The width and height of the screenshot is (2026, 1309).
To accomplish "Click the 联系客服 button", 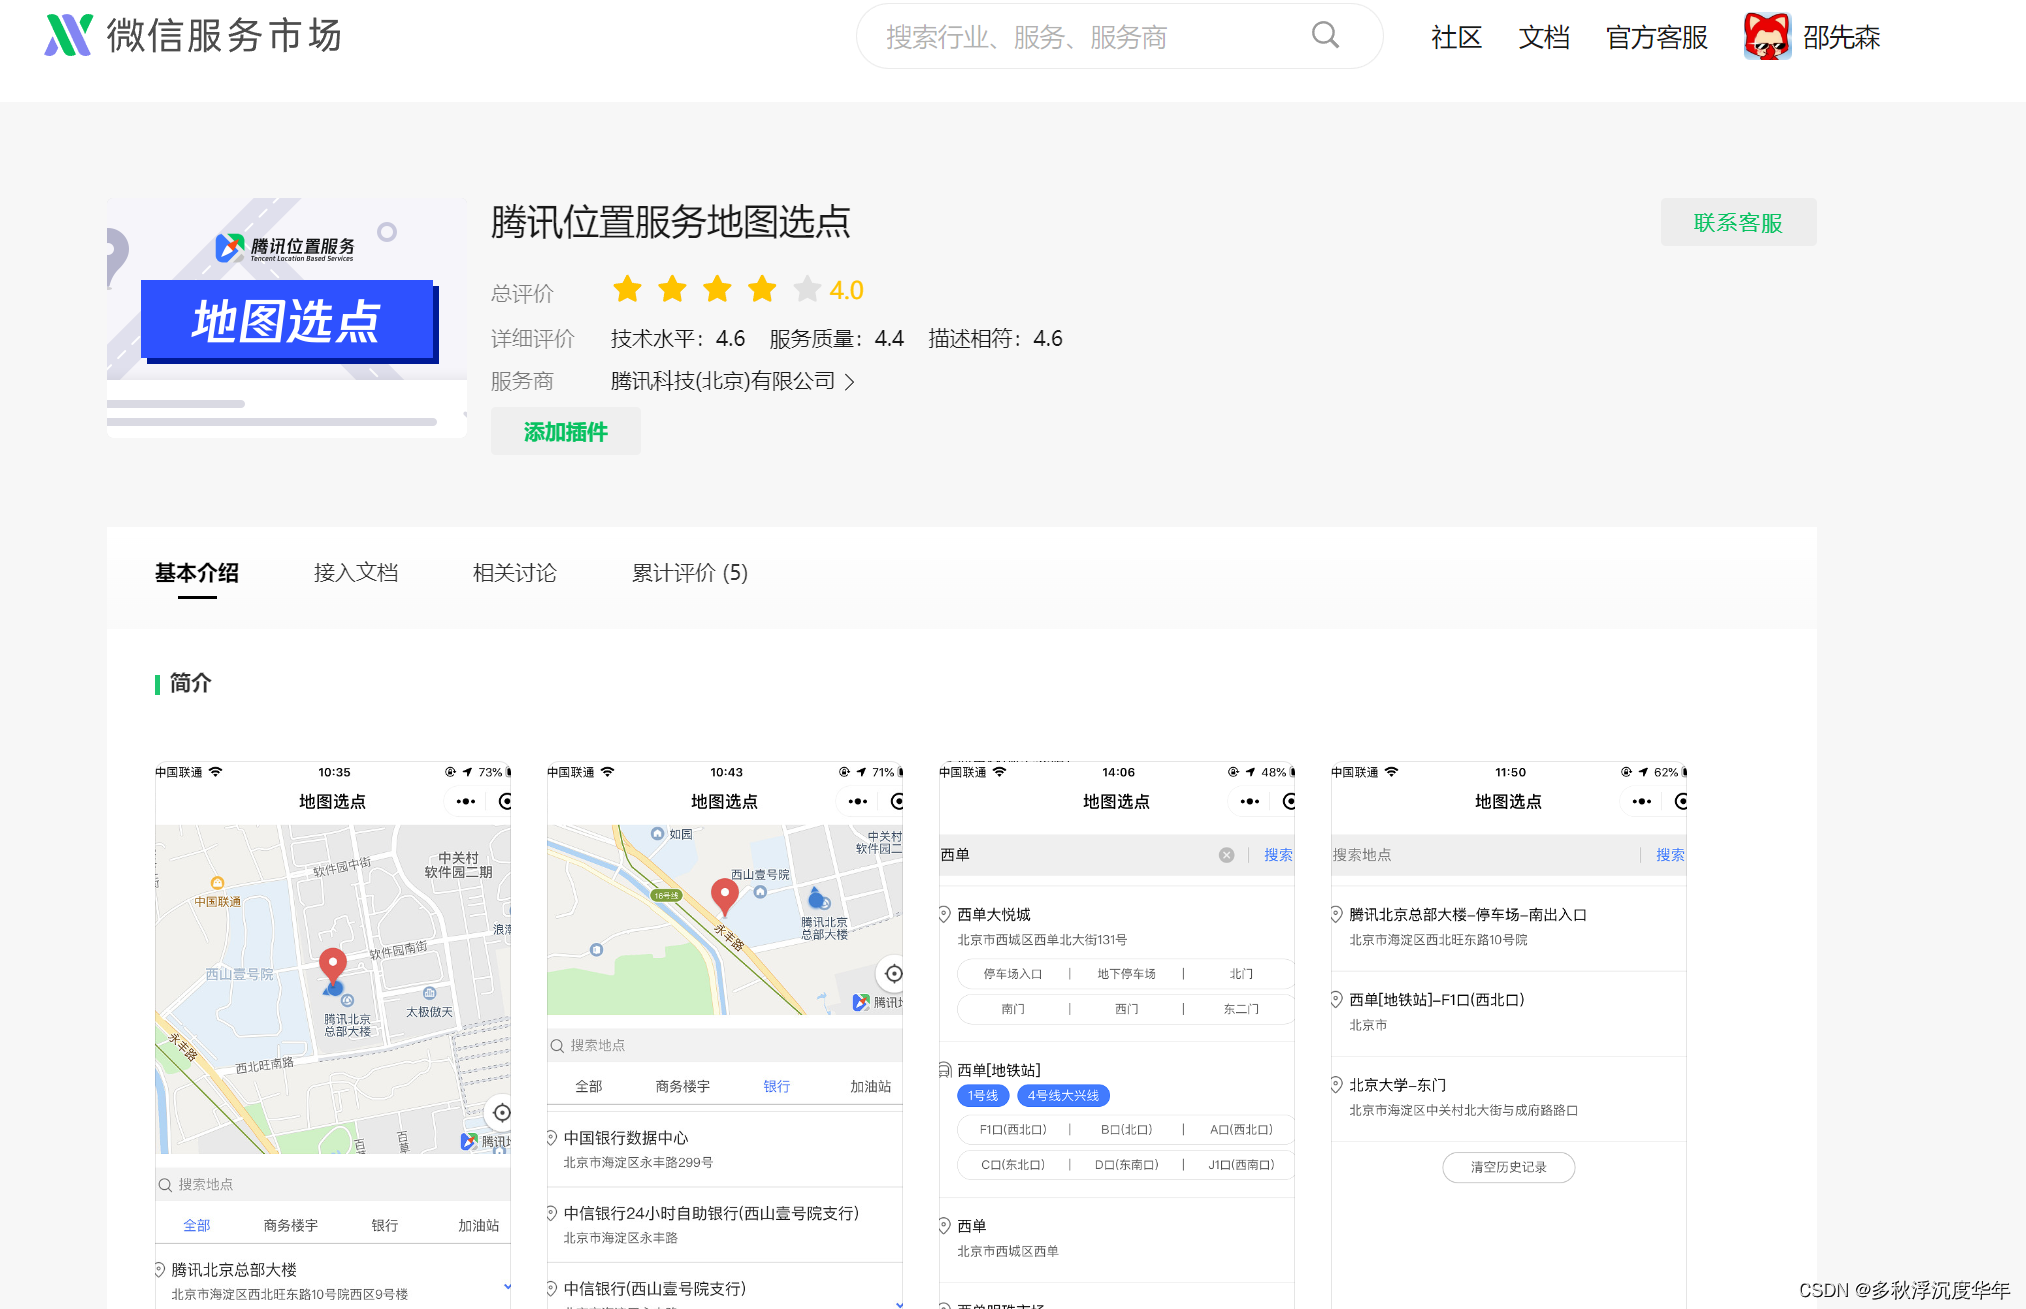I will tap(1737, 223).
